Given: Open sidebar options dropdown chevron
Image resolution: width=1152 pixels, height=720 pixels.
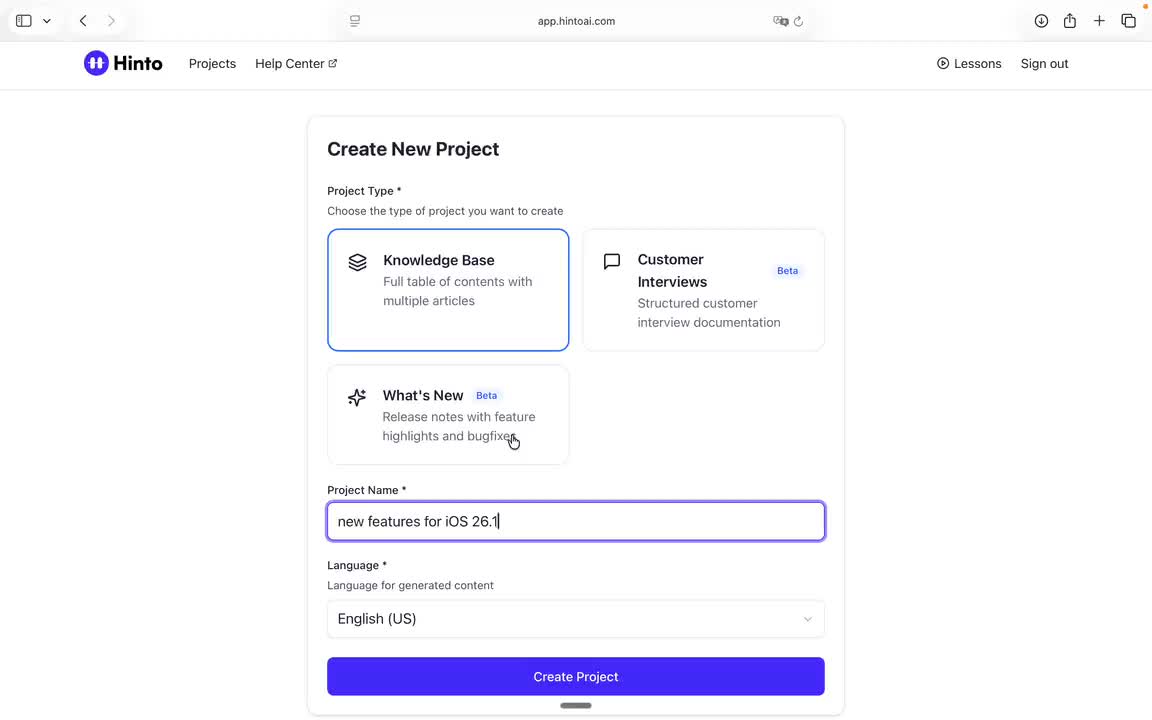Looking at the screenshot, I should (46, 21).
